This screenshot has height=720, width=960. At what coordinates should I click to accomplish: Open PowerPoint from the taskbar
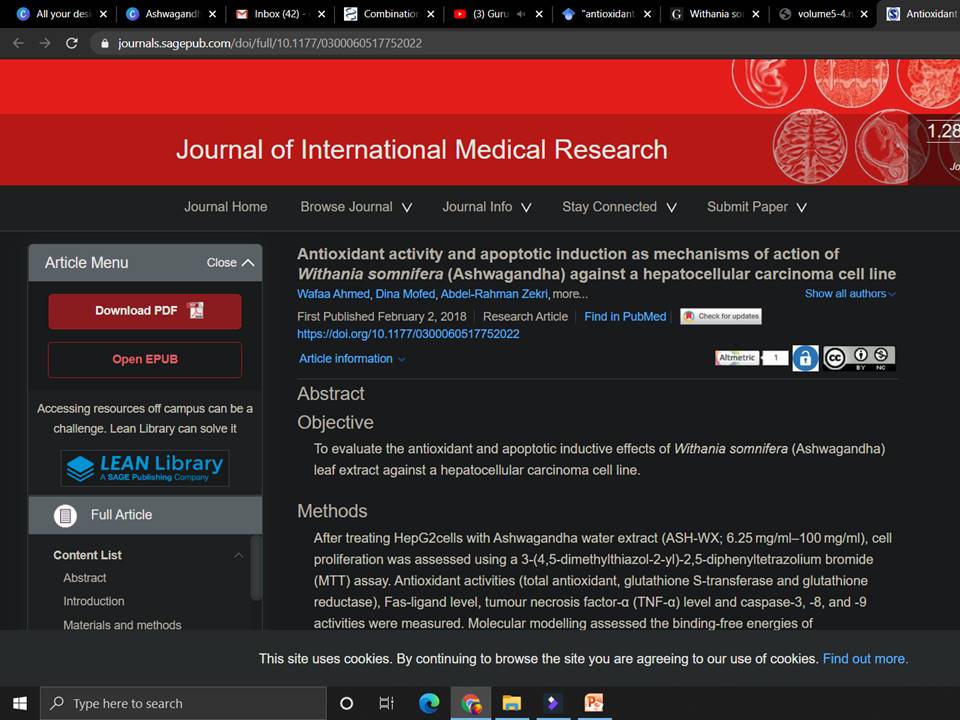click(x=593, y=703)
